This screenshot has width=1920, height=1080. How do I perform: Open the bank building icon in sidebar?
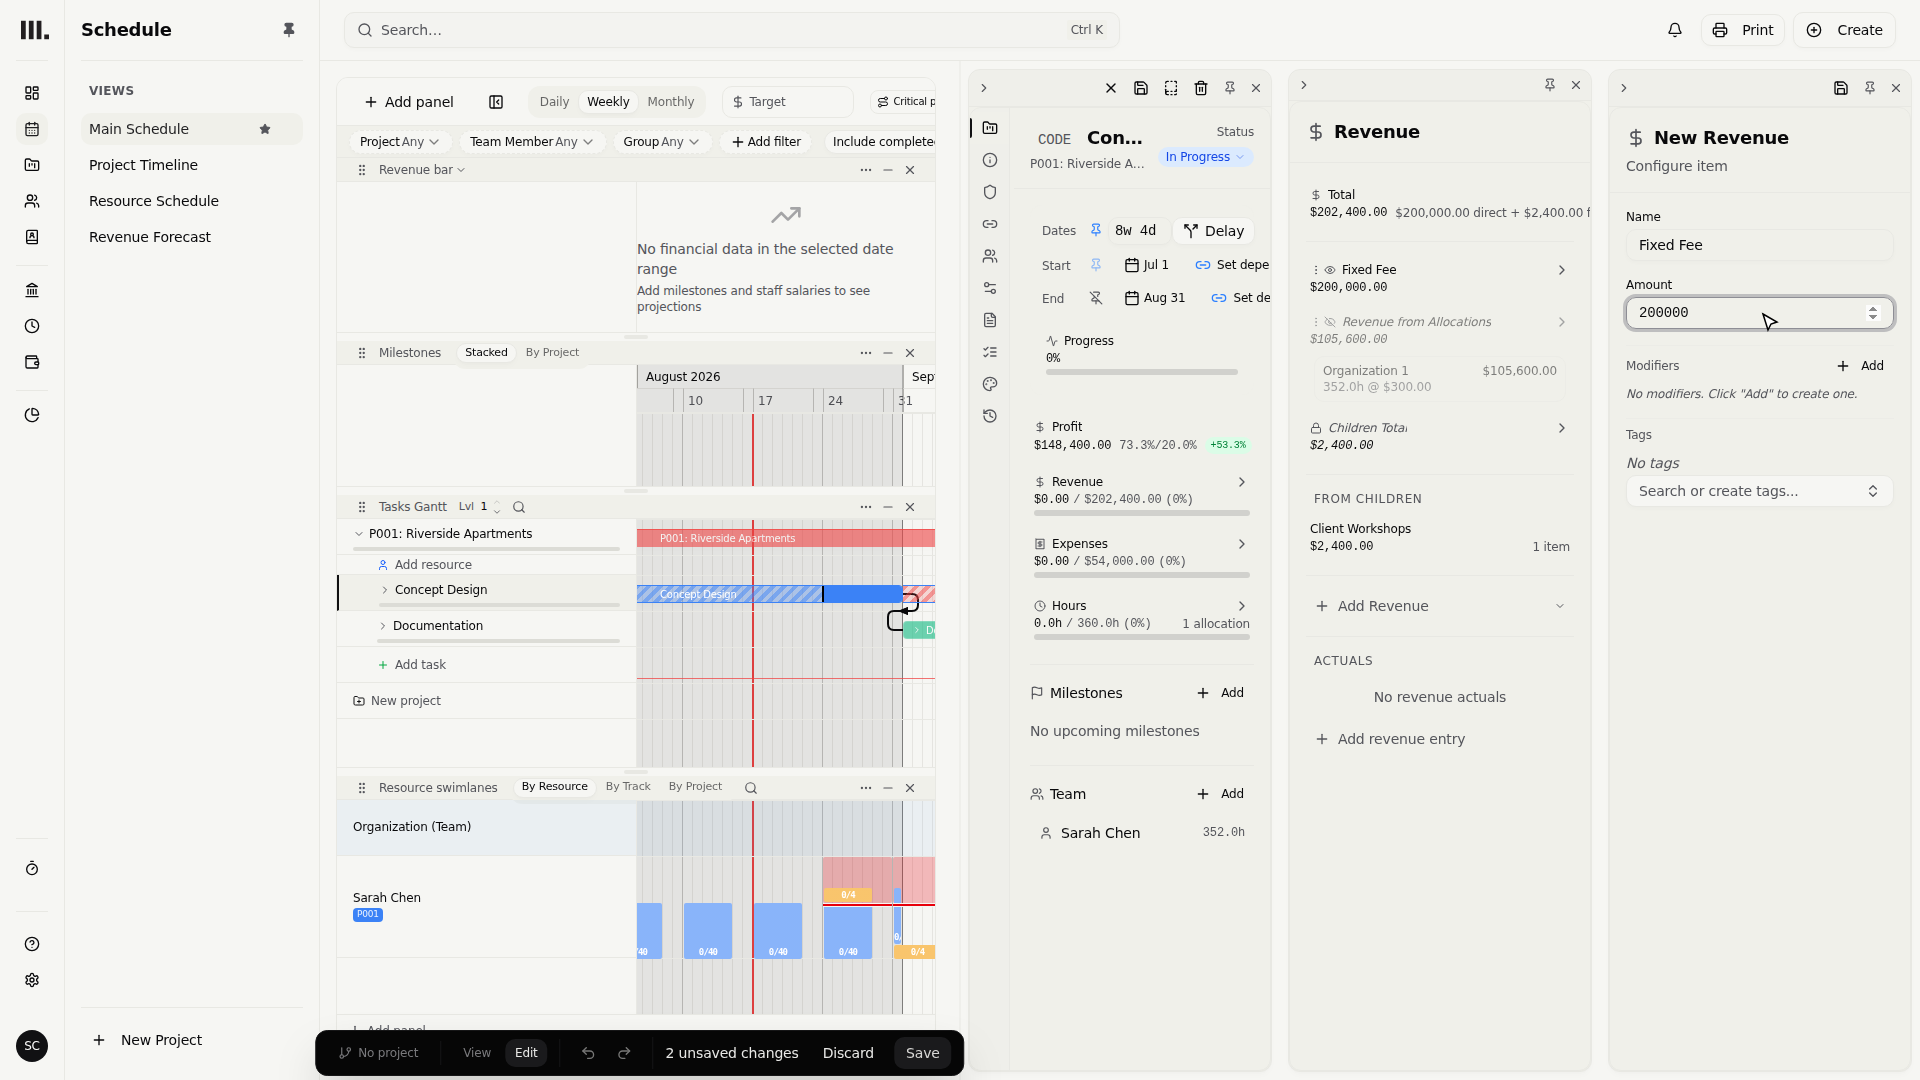pos(32,290)
